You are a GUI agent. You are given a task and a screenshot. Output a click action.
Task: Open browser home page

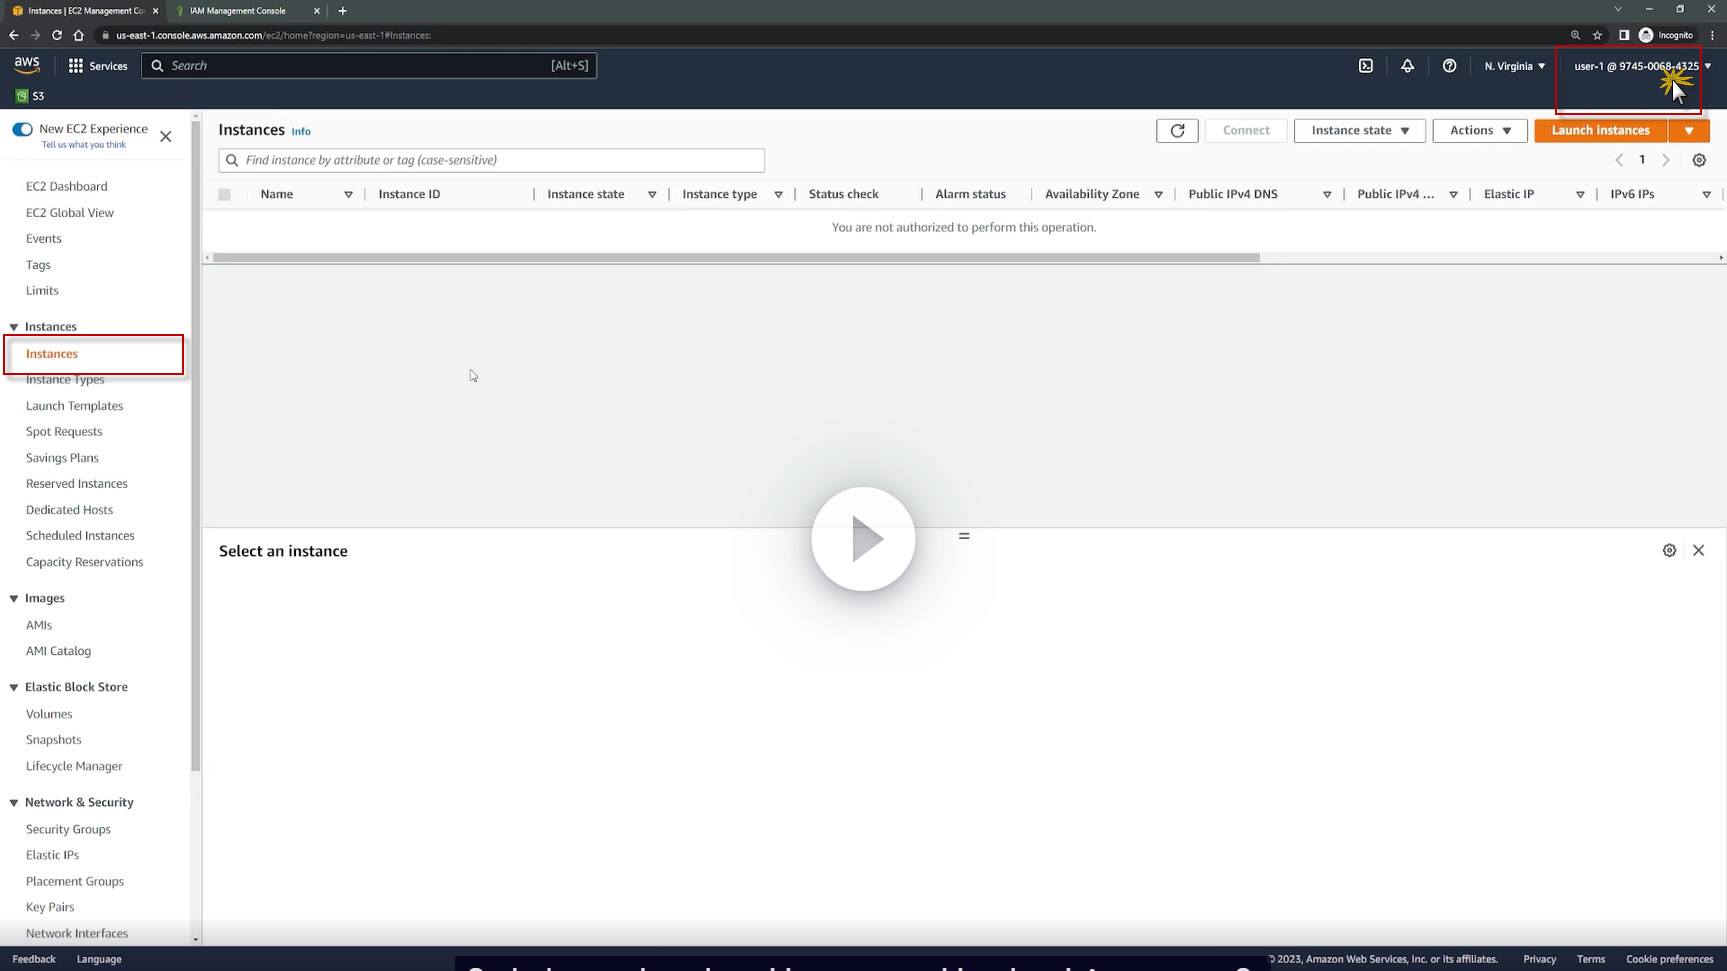(x=79, y=35)
